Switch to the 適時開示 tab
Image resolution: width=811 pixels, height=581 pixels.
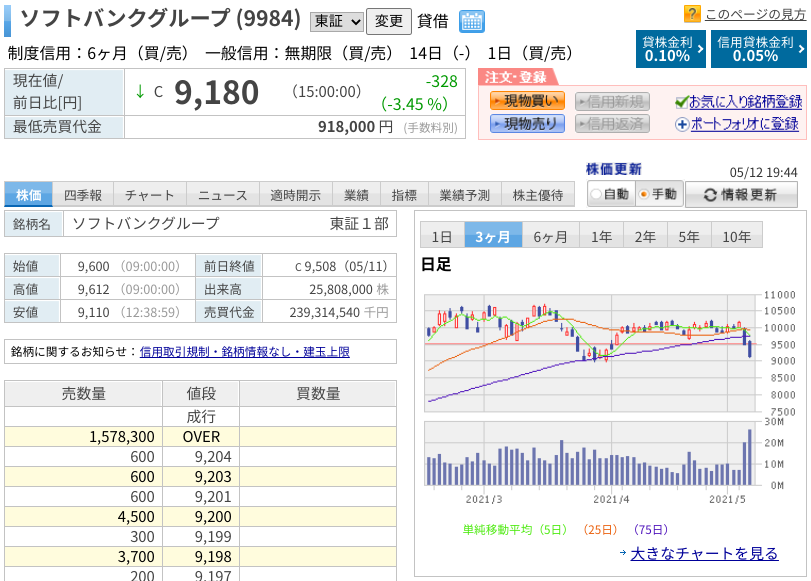(x=296, y=195)
